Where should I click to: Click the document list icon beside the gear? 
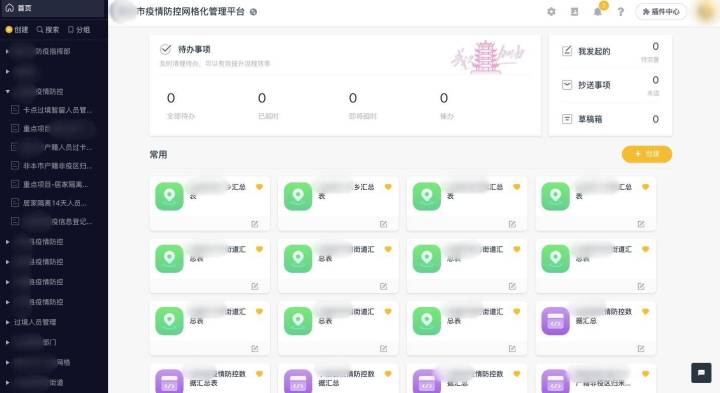(574, 12)
